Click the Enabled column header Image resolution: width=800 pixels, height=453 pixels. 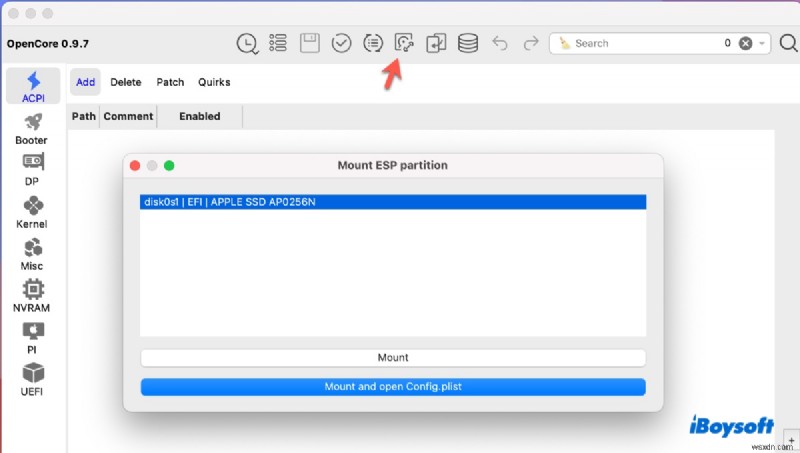(199, 116)
